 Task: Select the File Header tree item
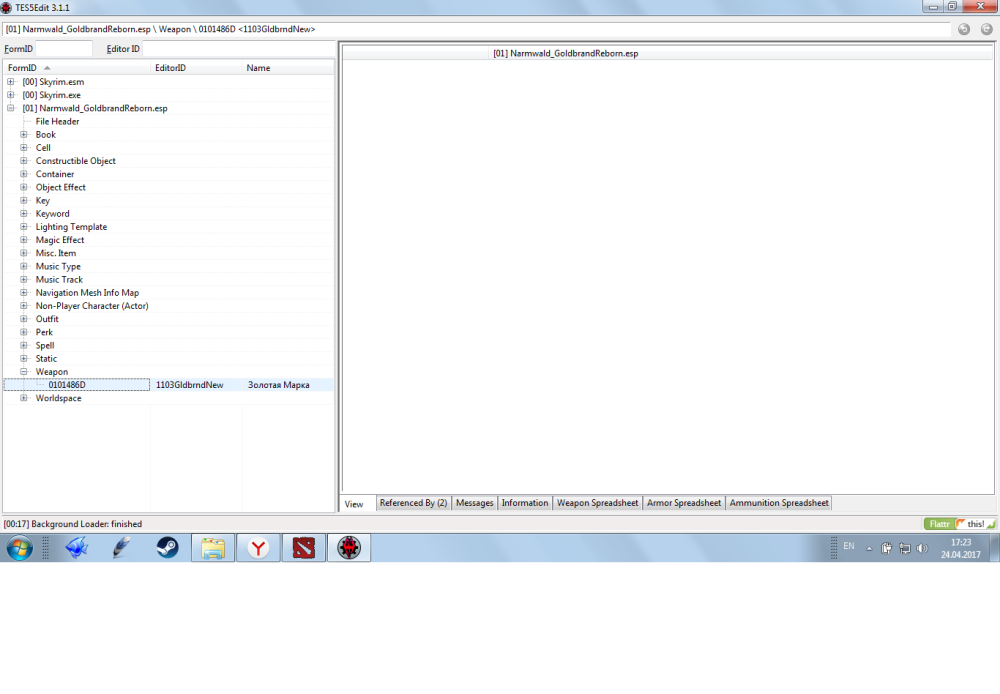(57, 121)
